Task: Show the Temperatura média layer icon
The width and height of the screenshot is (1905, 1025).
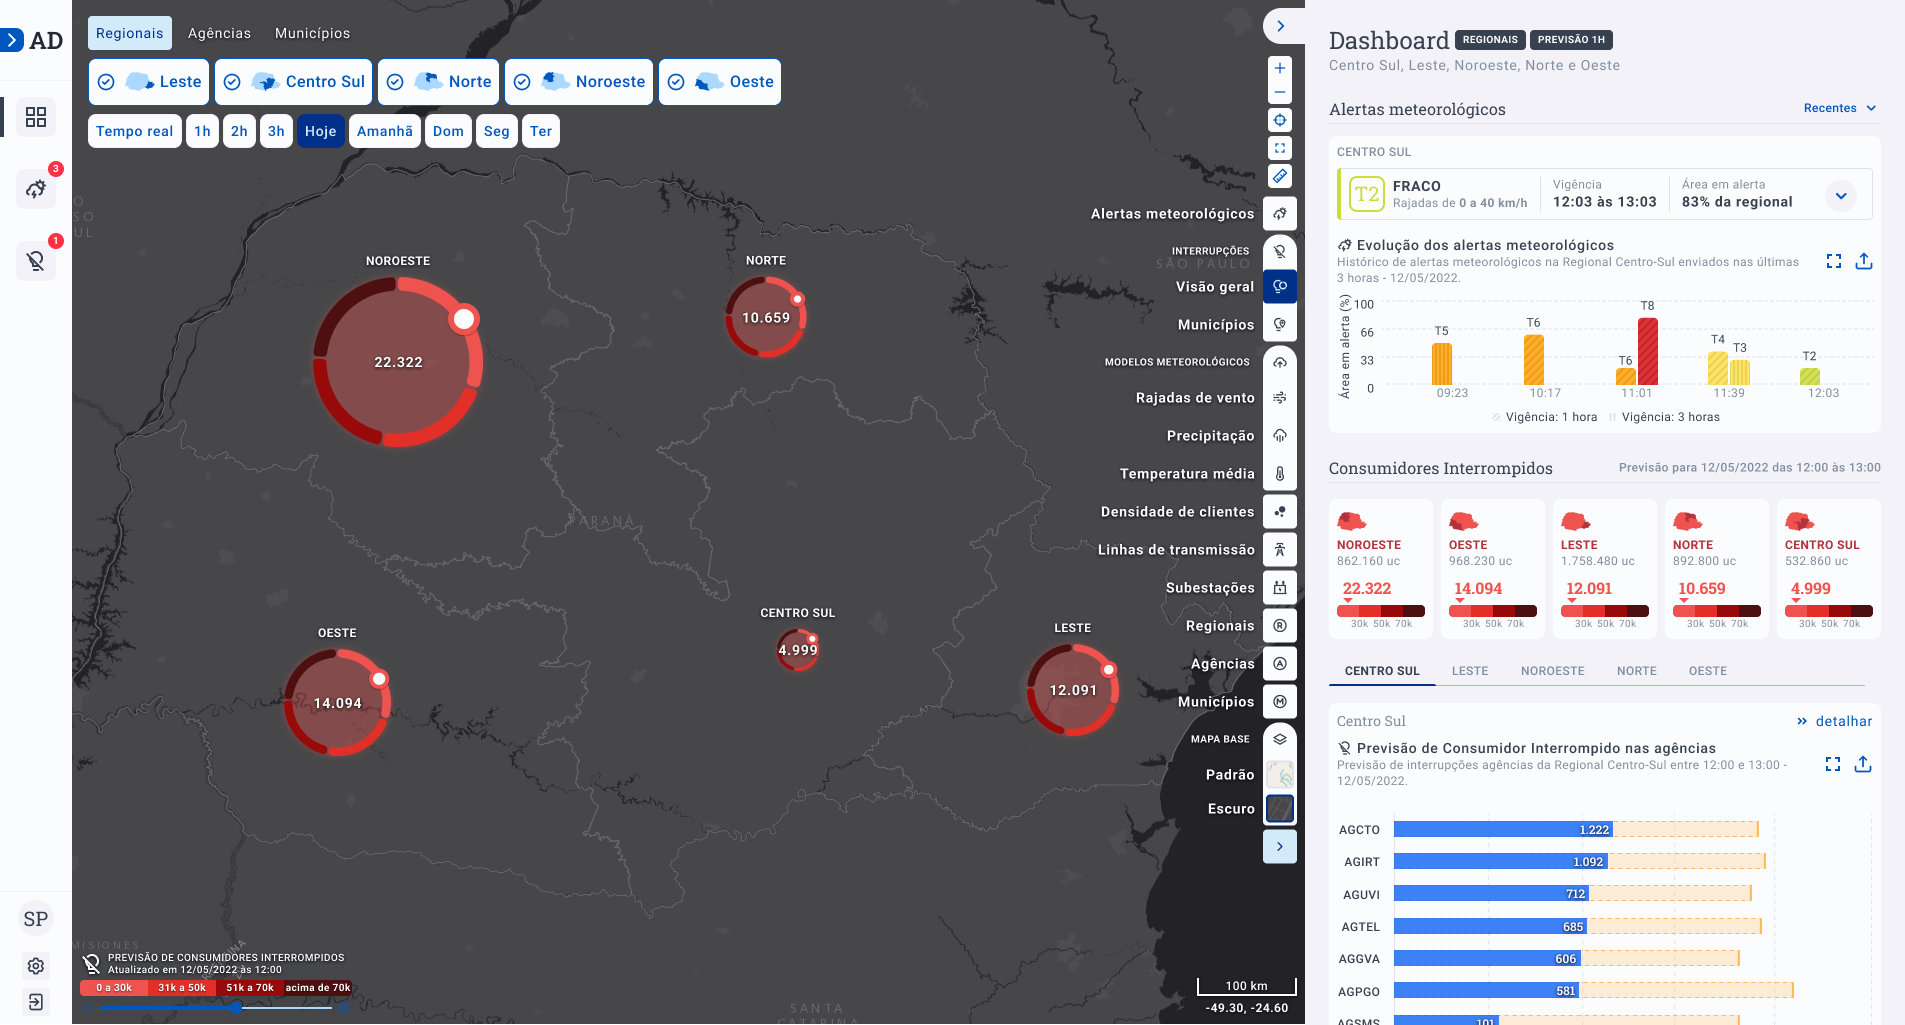Action: point(1280,474)
